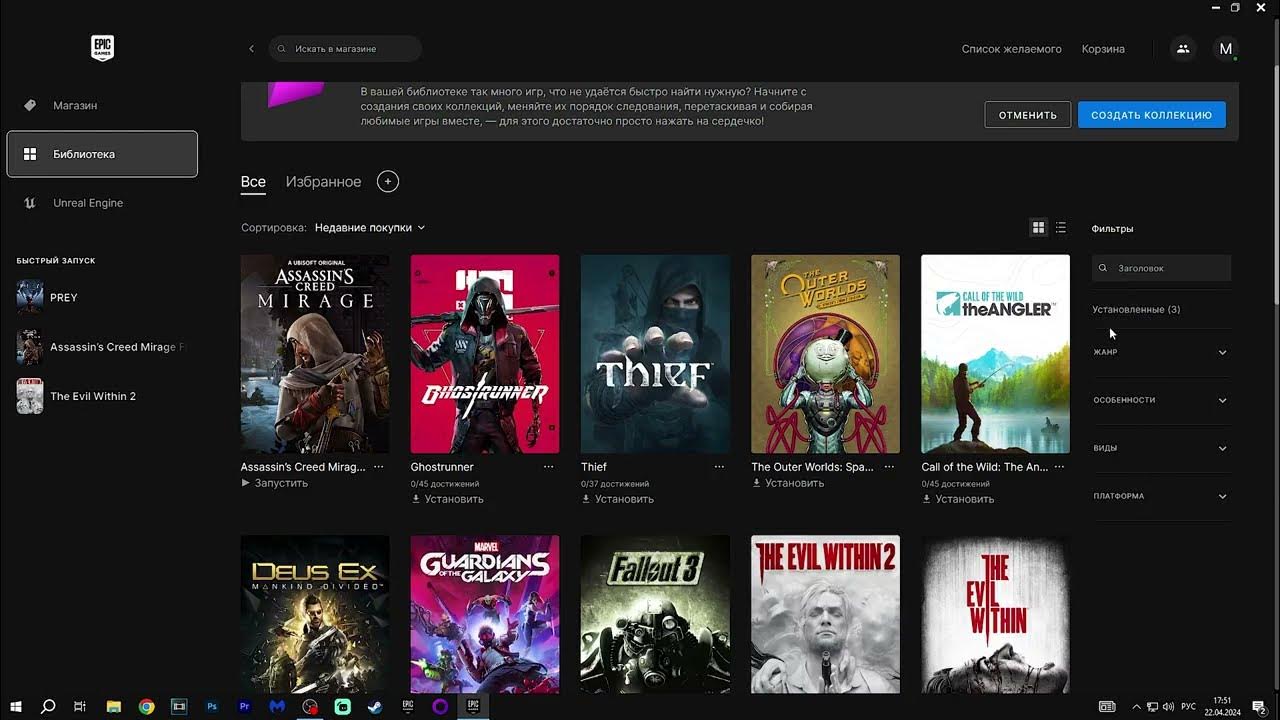Open the notification center icon
Image resolution: width=1280 pixels, height=720 pixels.
click(1259, 707)
